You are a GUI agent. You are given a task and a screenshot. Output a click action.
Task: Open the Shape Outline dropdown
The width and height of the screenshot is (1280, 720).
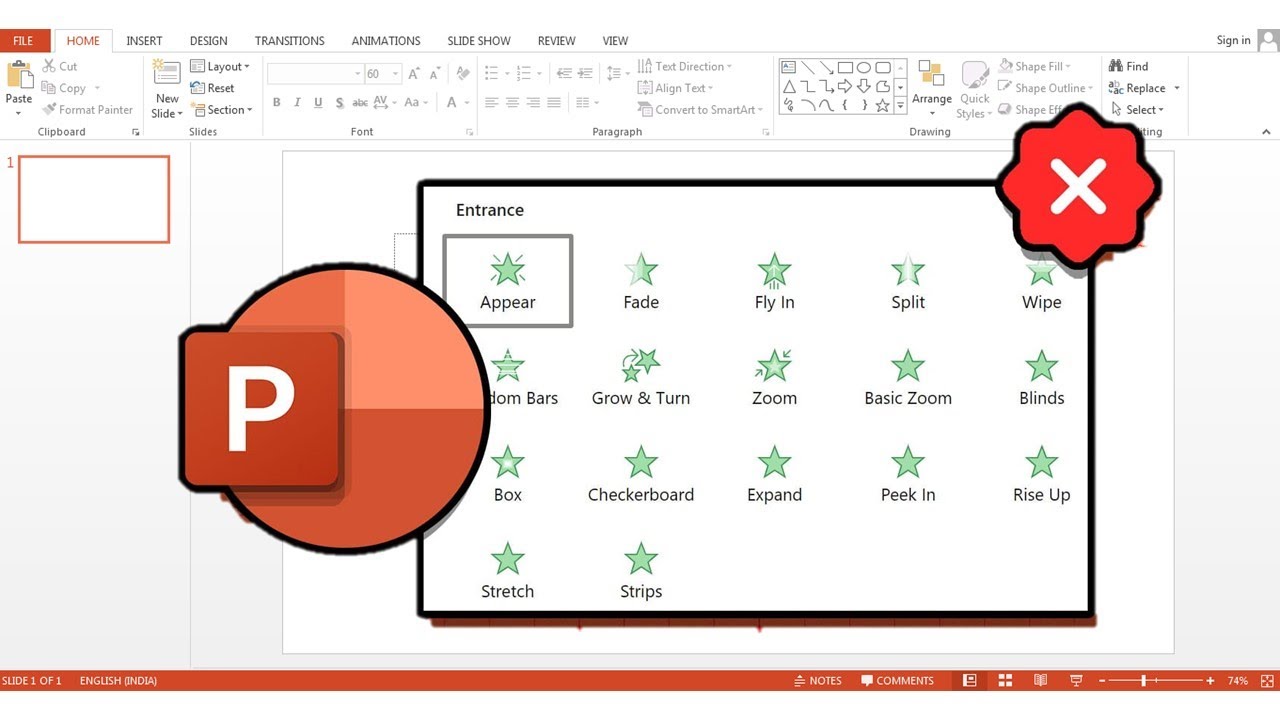point(1043,88)
